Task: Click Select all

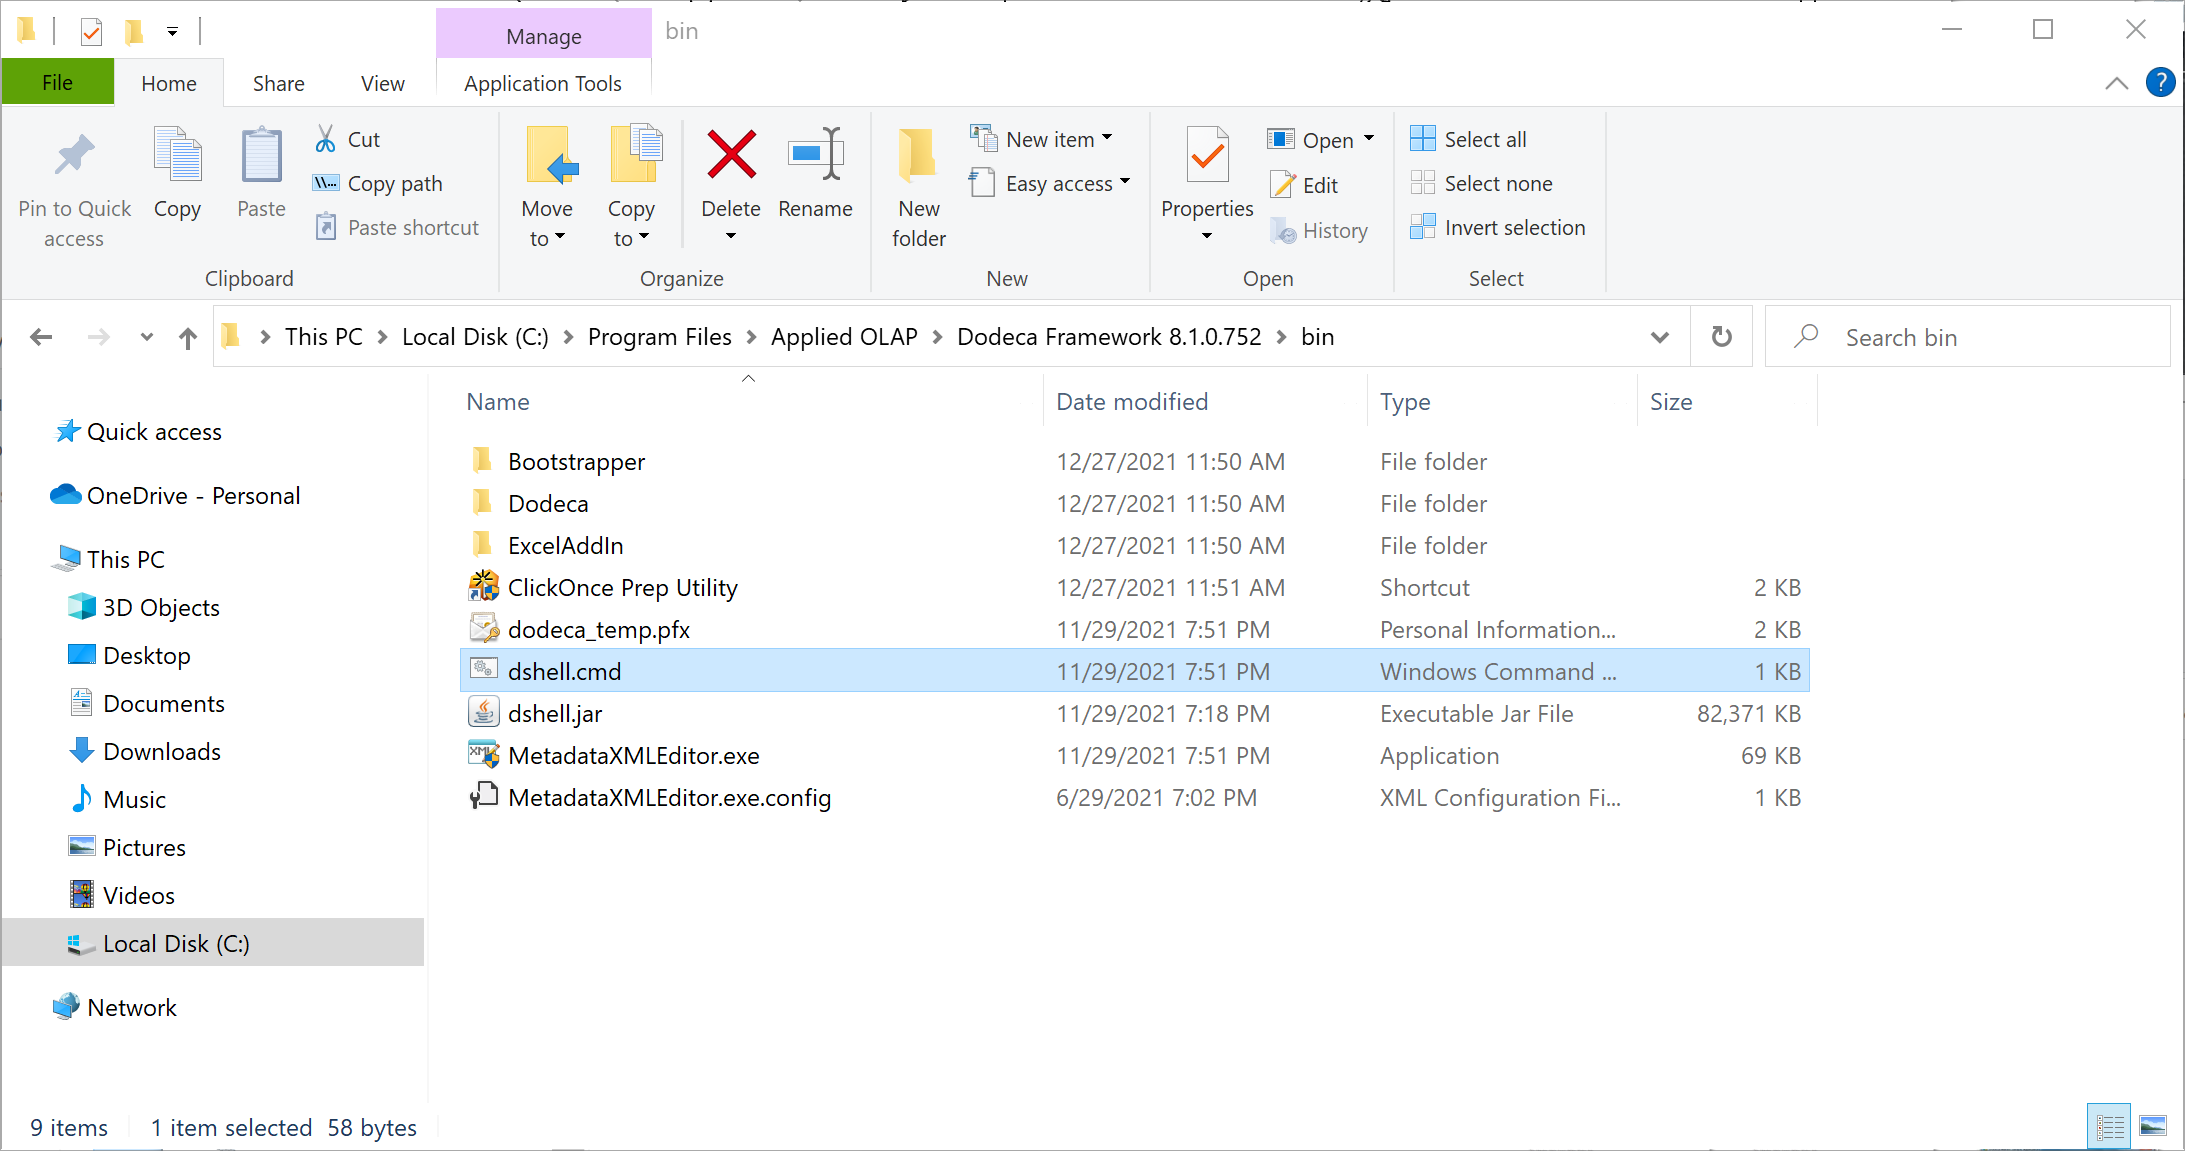Action: pos(1468,139)
